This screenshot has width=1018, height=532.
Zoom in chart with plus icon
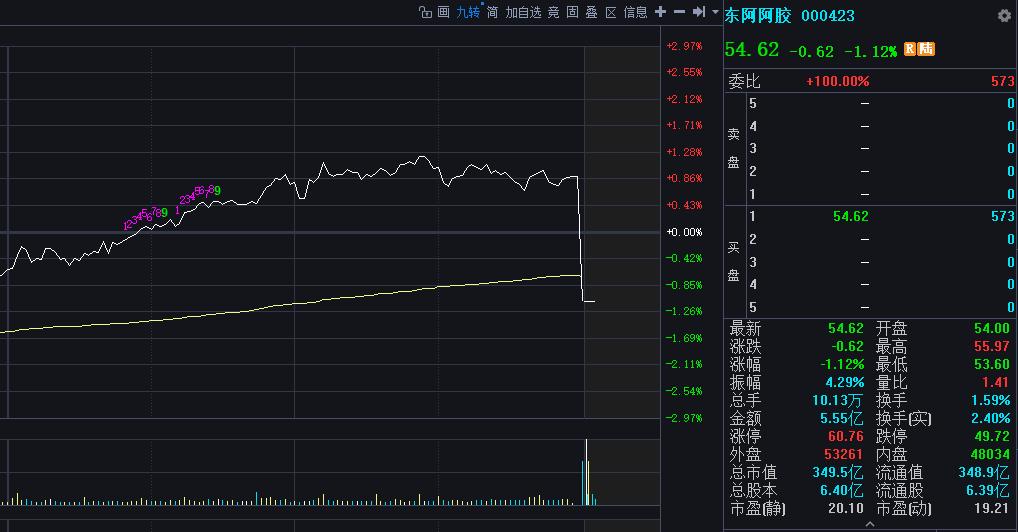coord(660,12)
